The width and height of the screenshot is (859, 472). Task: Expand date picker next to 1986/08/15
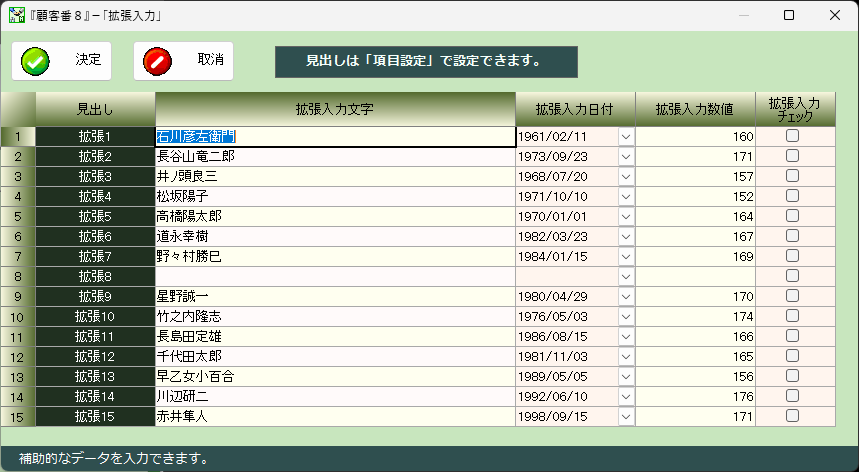click(x=626, y=337)
